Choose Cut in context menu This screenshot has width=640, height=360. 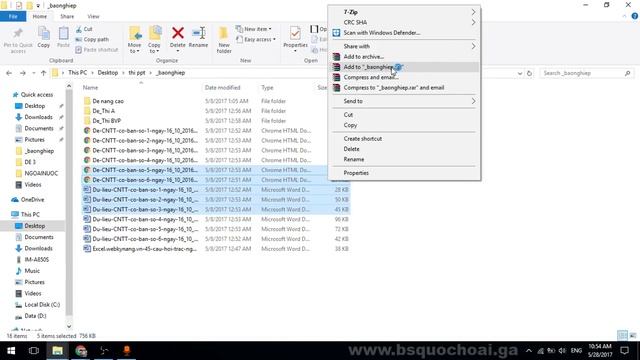pos(404,115)
